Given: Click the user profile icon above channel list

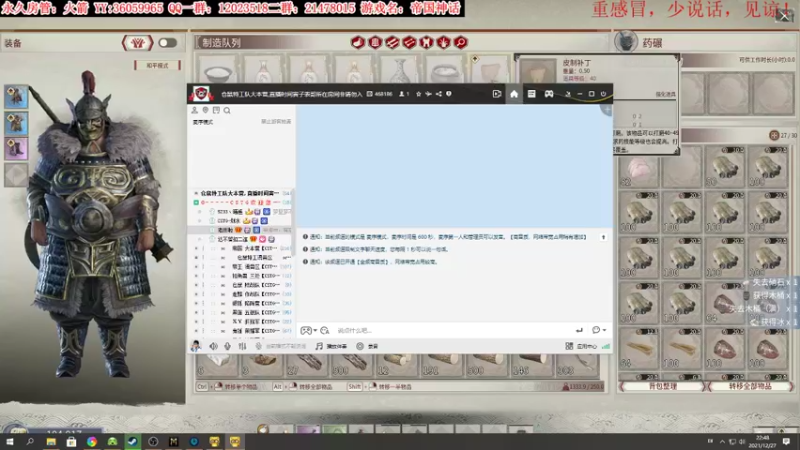Looking at the screenshot, I should pos(194,110).
